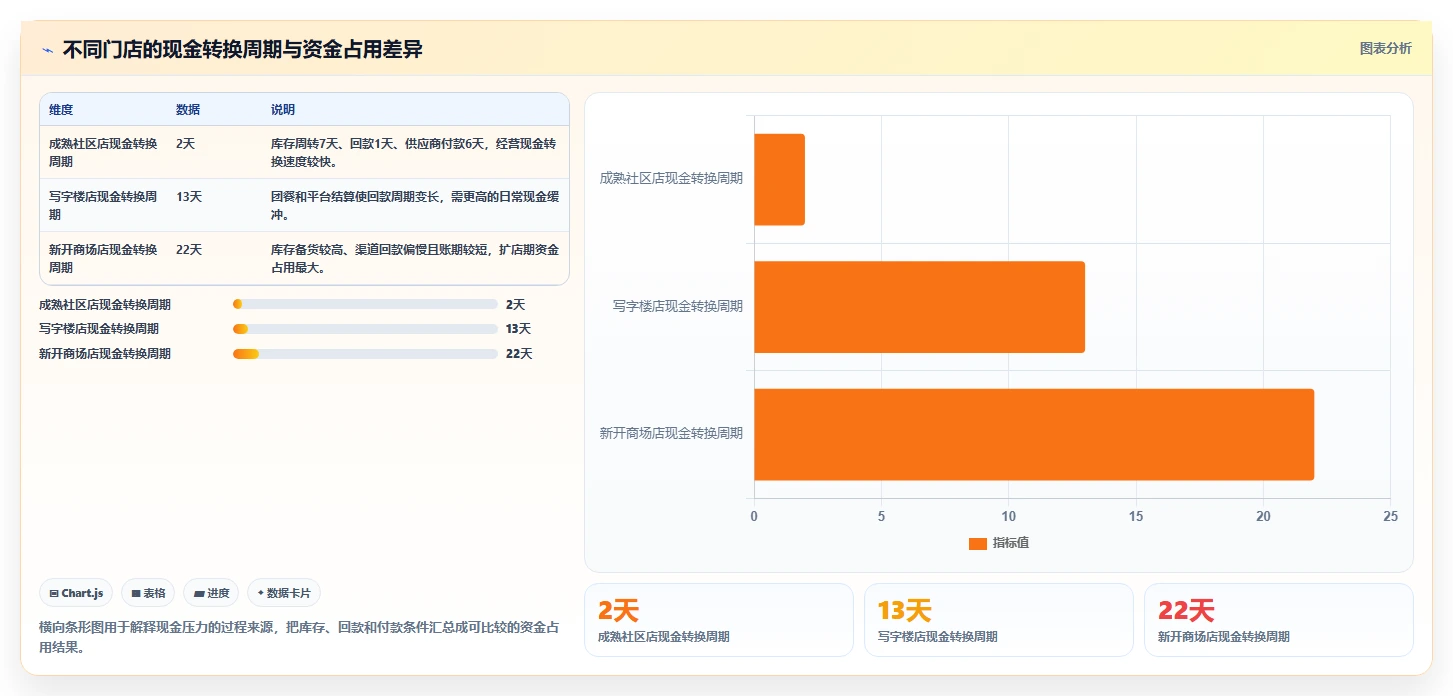Click the 数据 column header
The width and height of the screenshot is (1453, 696).
point(188,110)
